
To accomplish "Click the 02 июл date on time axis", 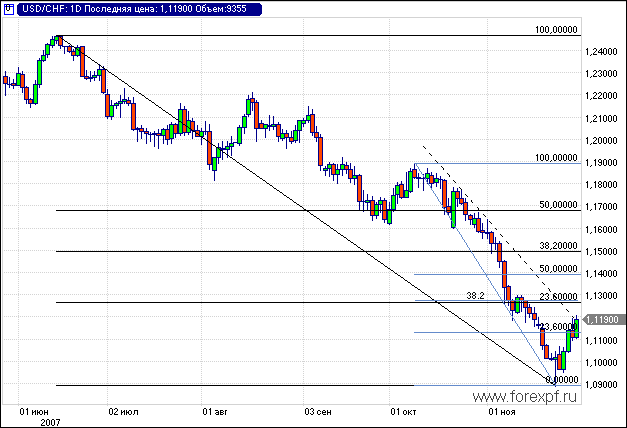I will pyautogui.click(x=124, y=411).
